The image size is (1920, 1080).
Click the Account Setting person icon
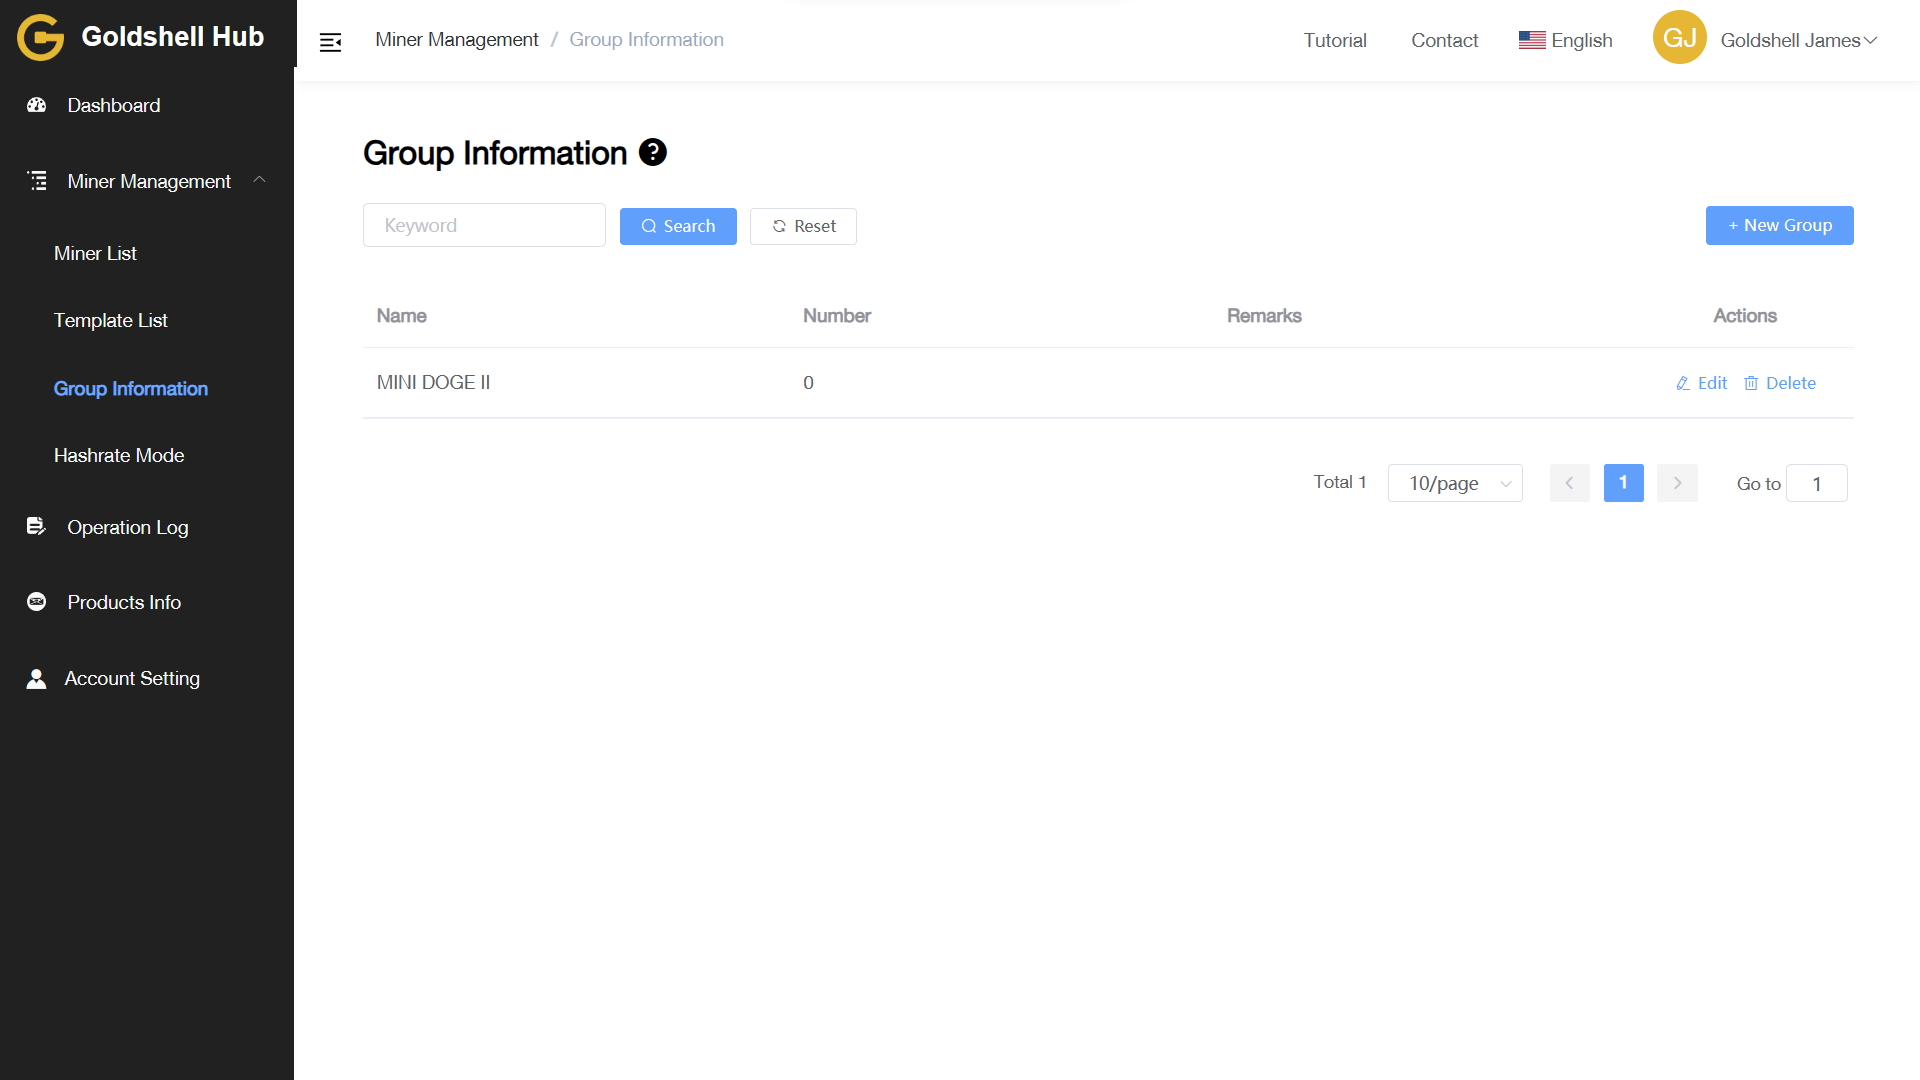coord(36,679)
